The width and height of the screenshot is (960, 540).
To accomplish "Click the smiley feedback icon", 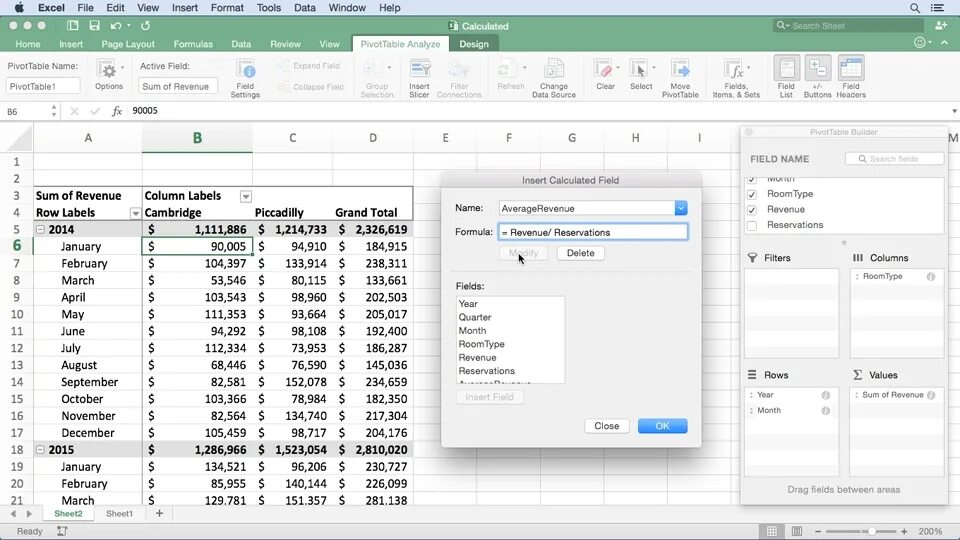I will coord(920,42).
